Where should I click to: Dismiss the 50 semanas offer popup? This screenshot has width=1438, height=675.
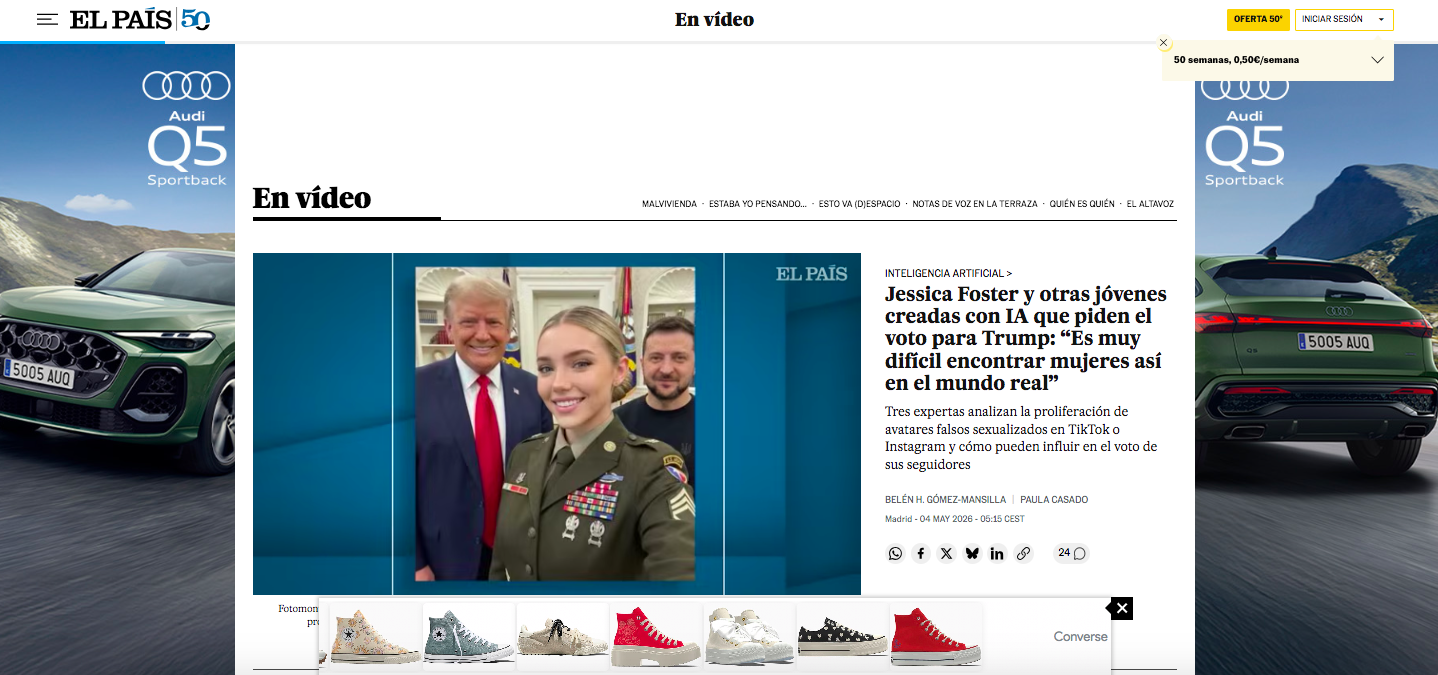(1163, 43)
